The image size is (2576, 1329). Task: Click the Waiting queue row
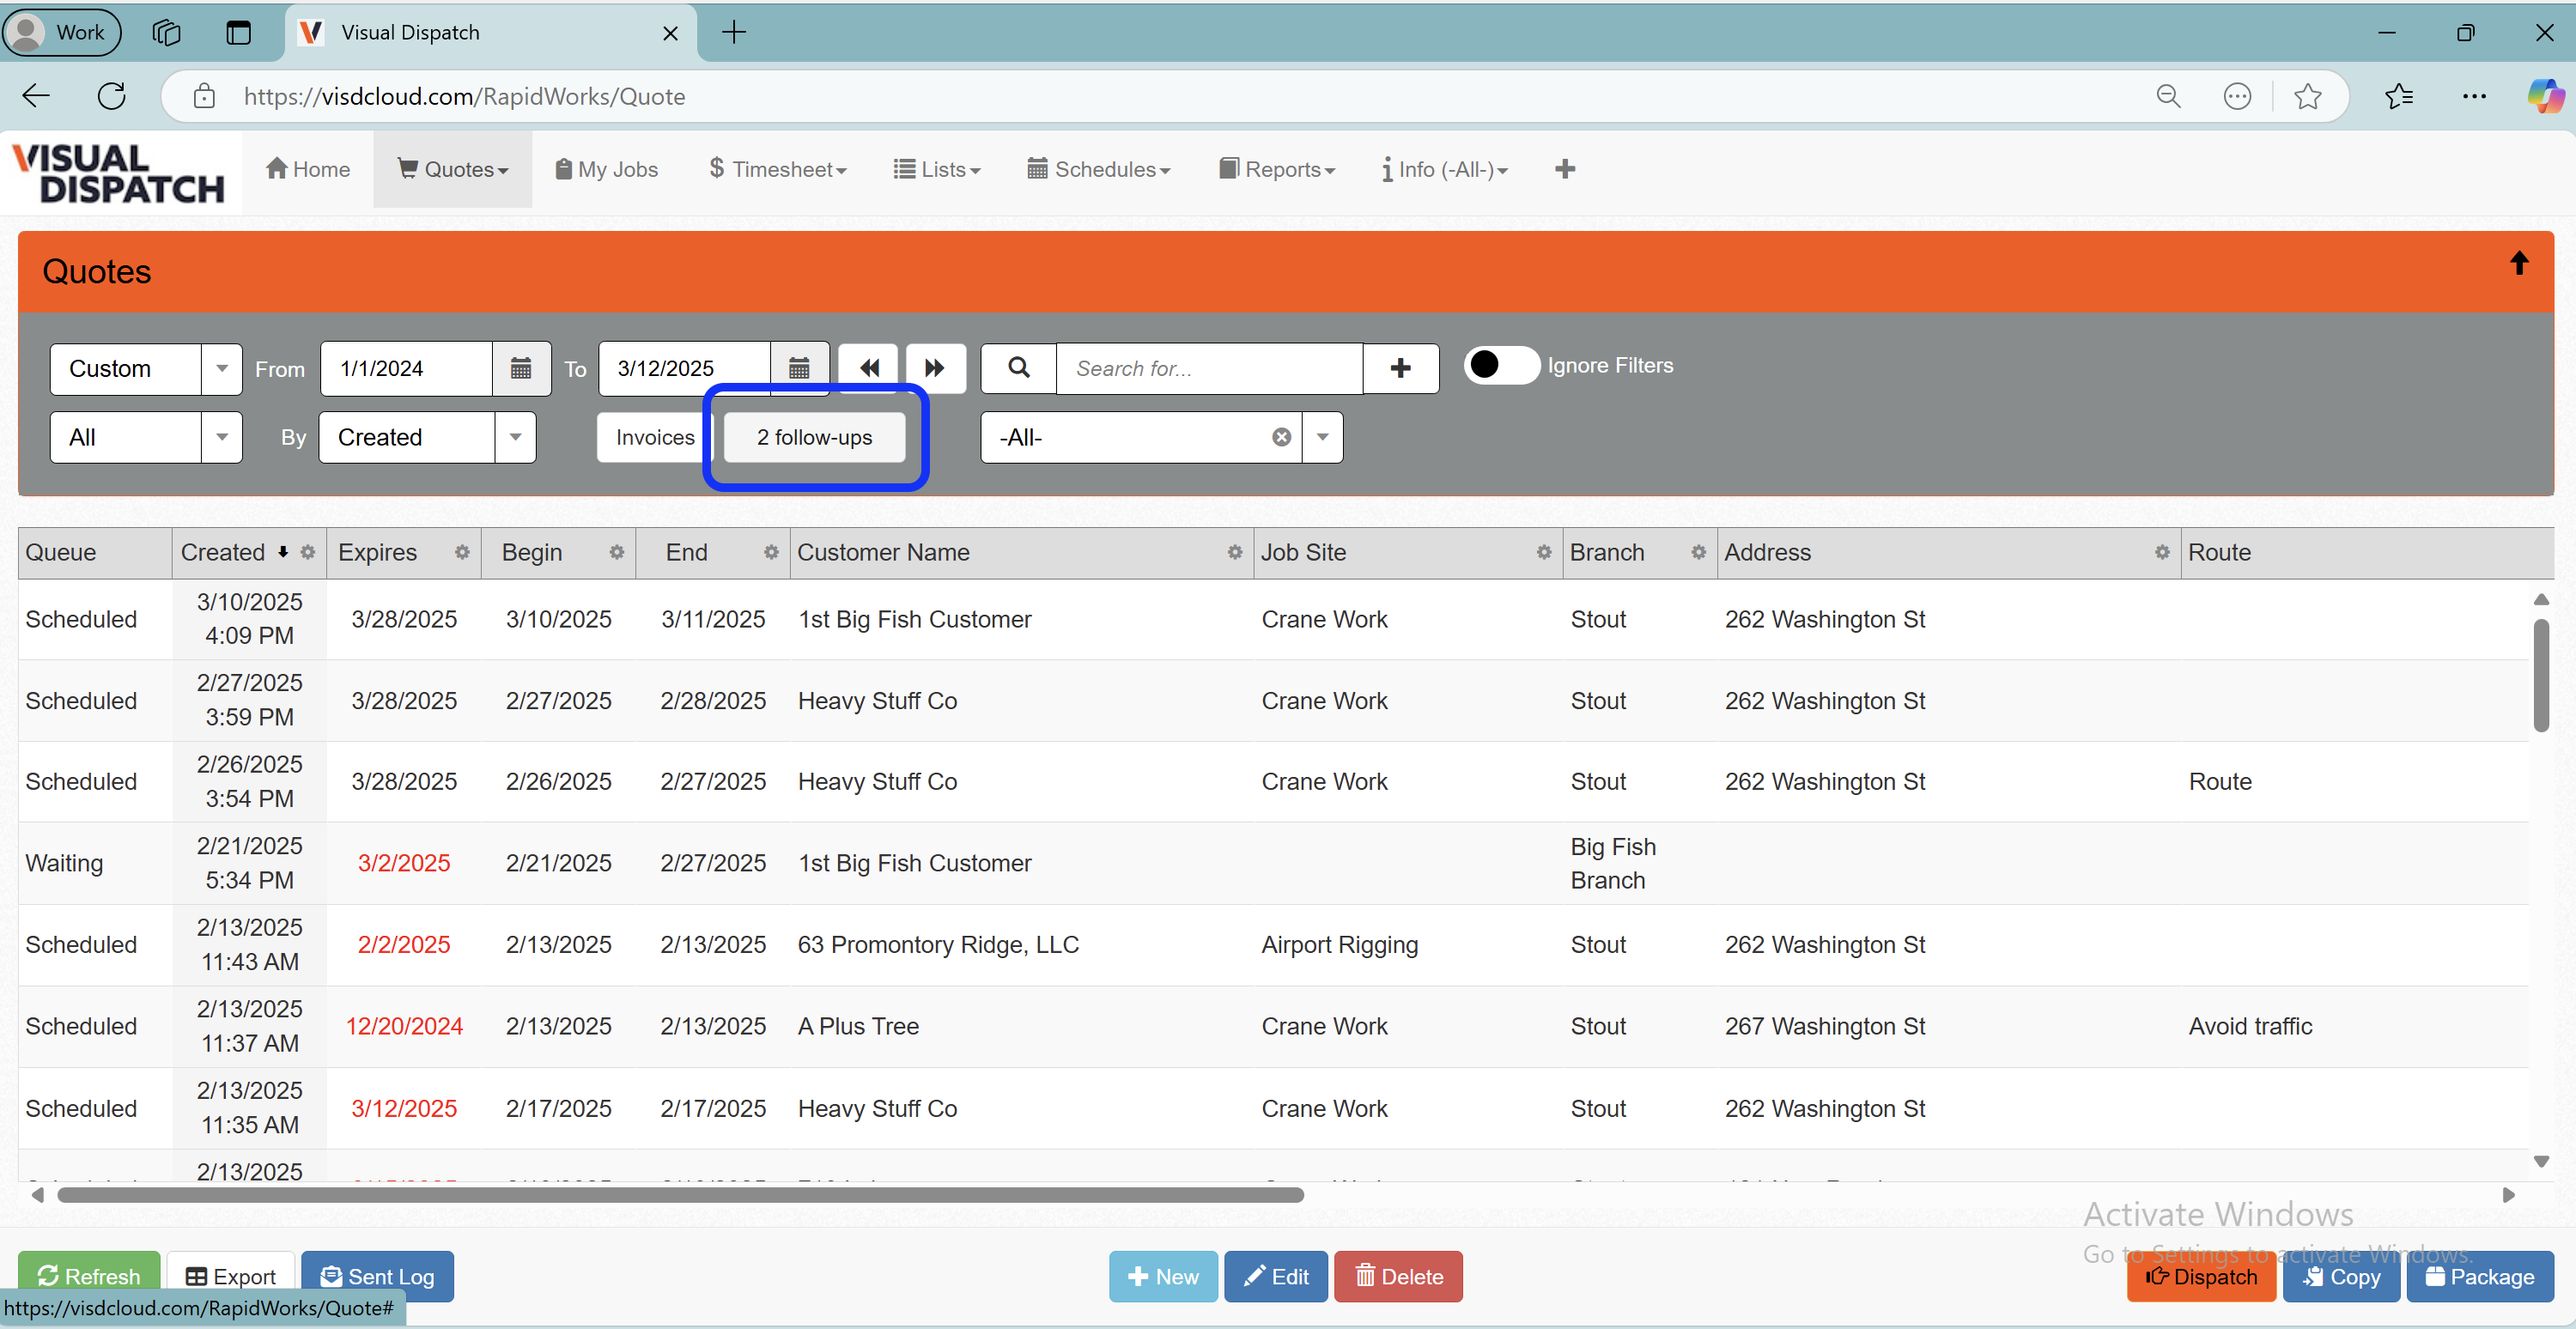click(1273, 863)
